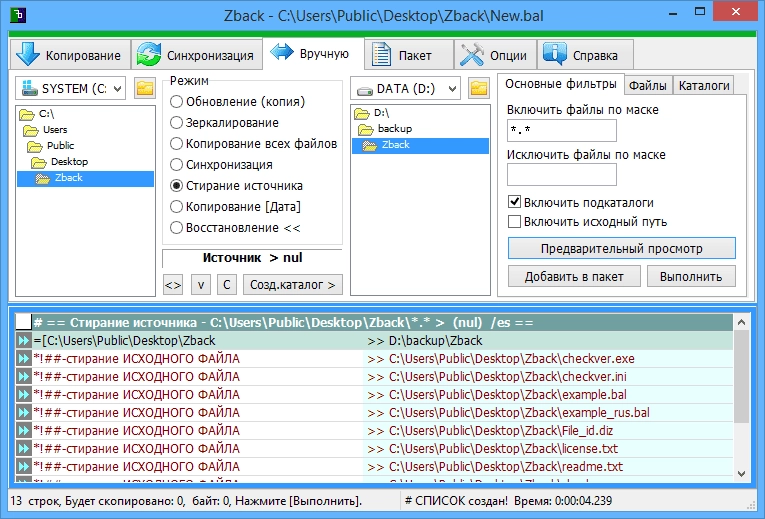Click the include files mask field
Screen dimensions: 765x519
point(562,130)
